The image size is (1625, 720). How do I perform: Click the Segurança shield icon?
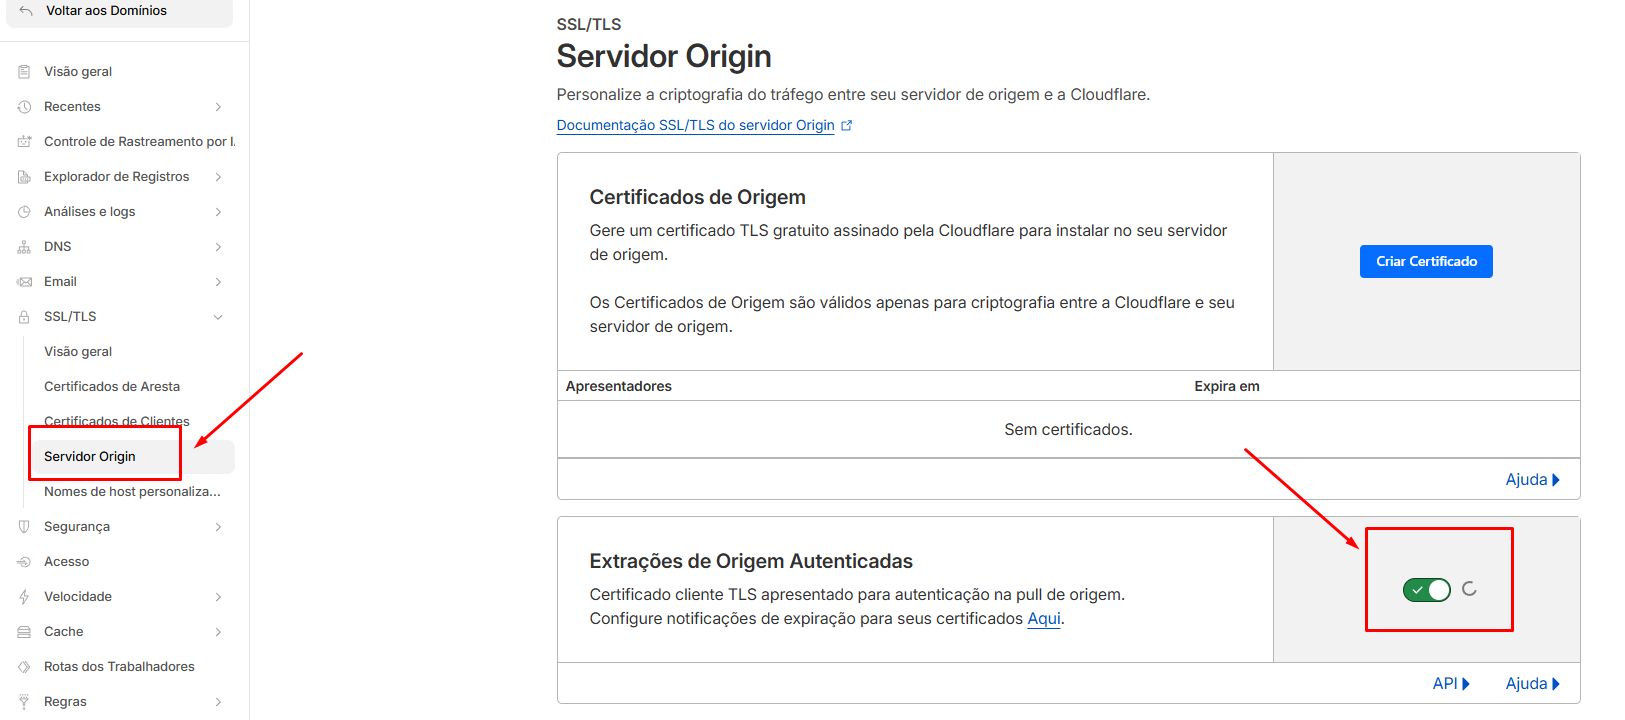click(x=24, y=527)
